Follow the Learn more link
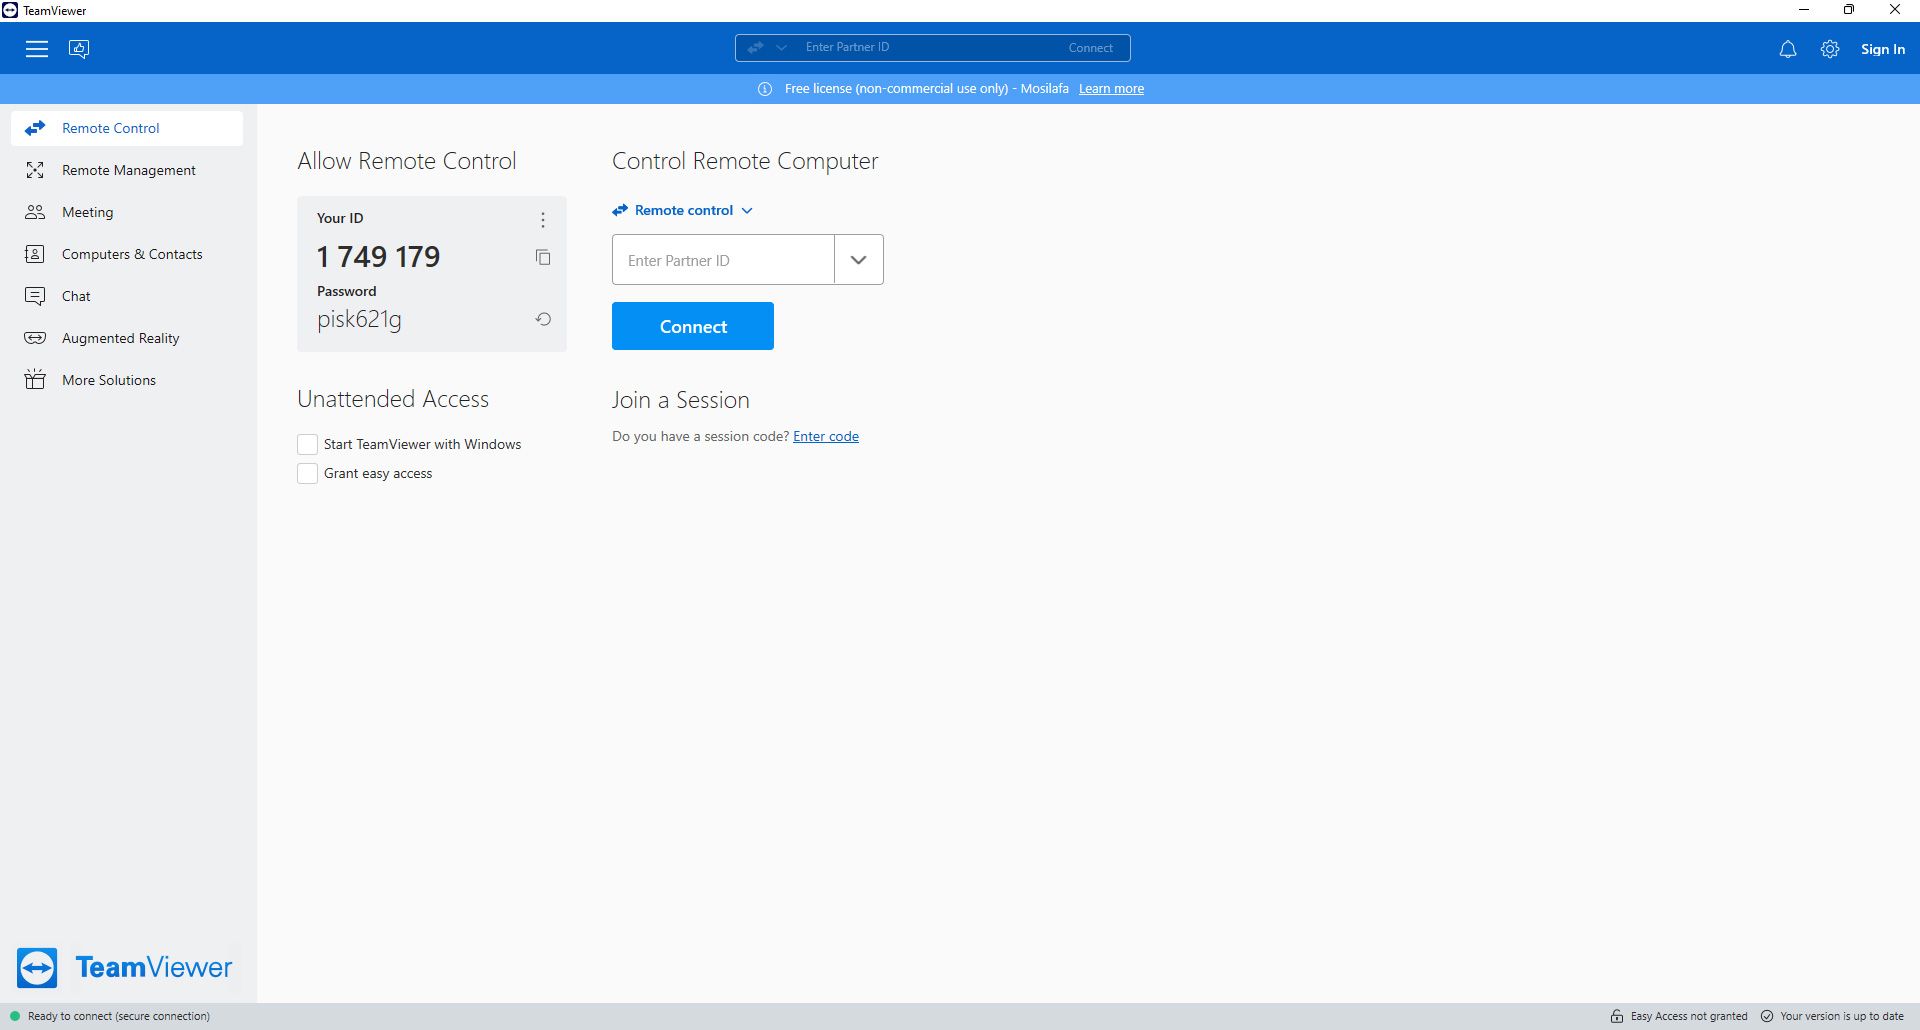Image resolution: width=1920 pixels, height=1030 pixels. 1111,89
